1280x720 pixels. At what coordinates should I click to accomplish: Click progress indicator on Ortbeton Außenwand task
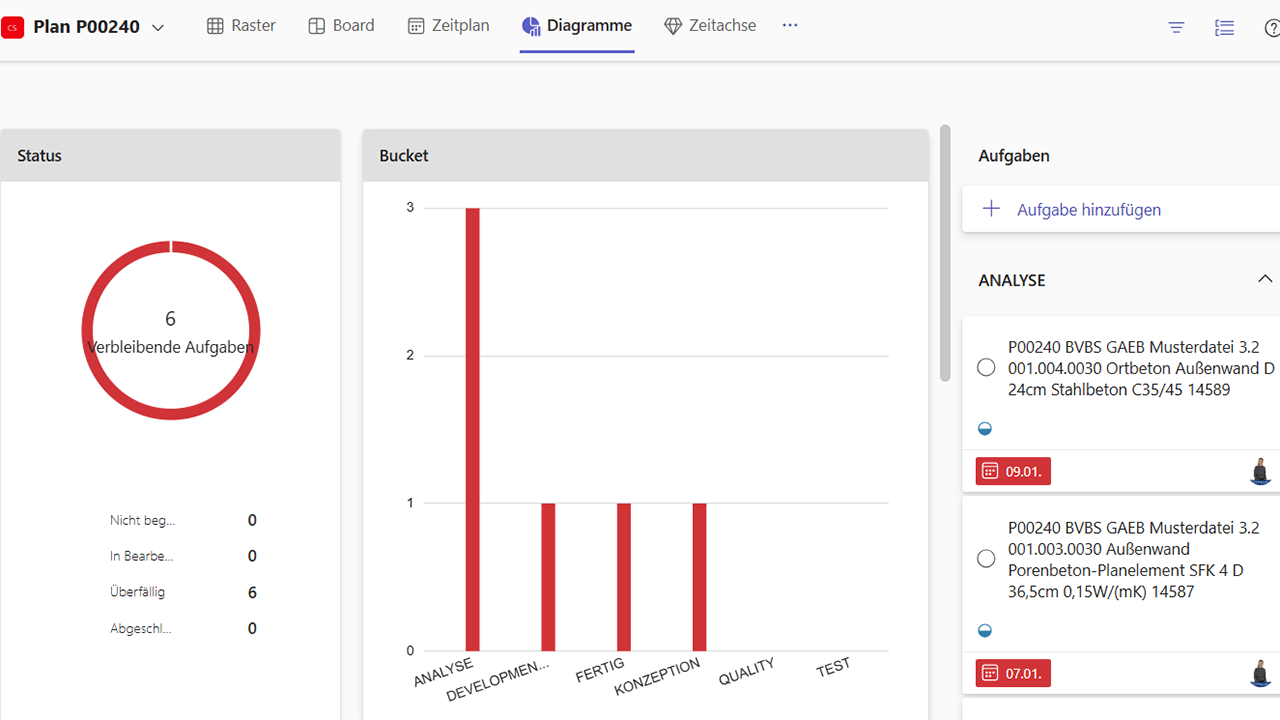[x=985, y=429]
